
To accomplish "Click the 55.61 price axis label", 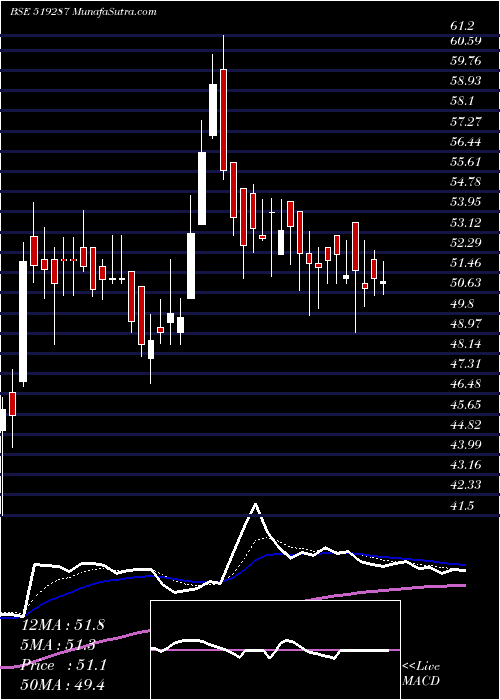I will [x=466, y=162].
